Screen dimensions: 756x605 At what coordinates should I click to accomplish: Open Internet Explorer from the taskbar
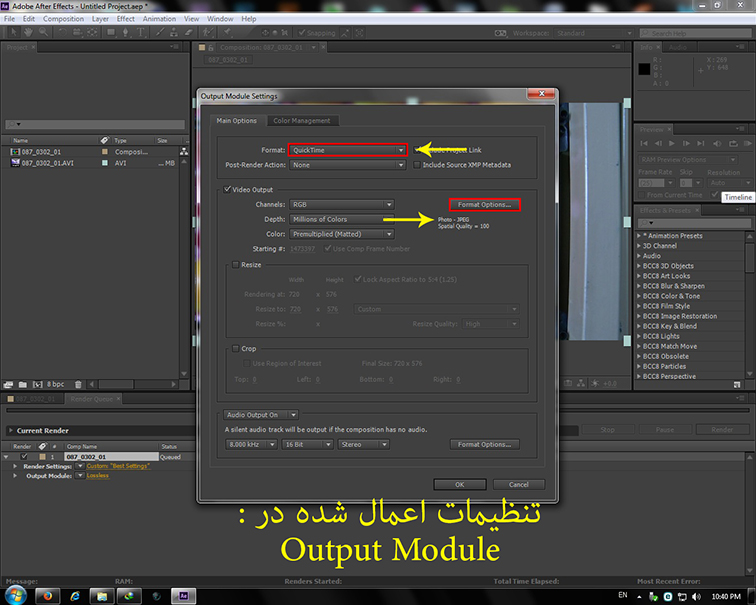pyautogui.click(x=75, y=596)
